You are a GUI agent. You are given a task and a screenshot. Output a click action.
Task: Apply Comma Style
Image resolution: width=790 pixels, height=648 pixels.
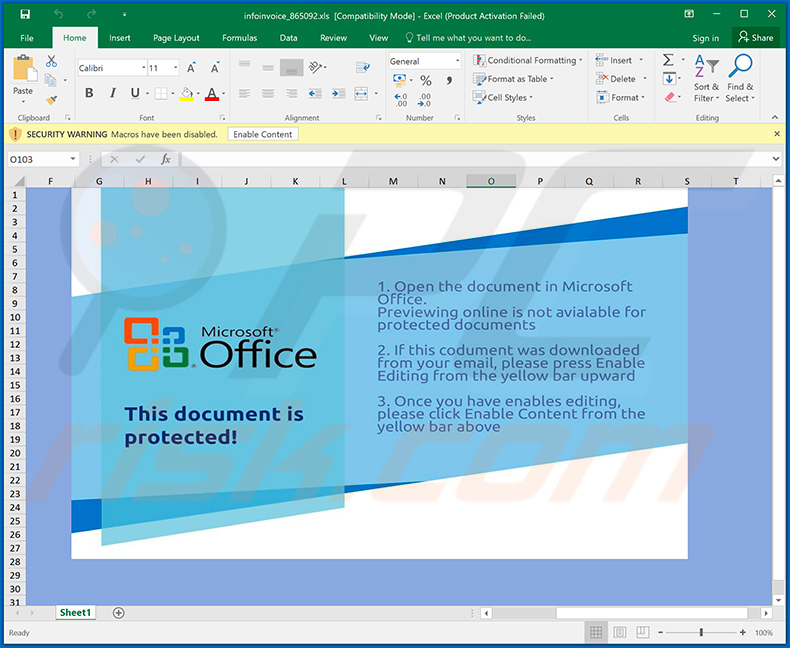click(x=449, y=80)
